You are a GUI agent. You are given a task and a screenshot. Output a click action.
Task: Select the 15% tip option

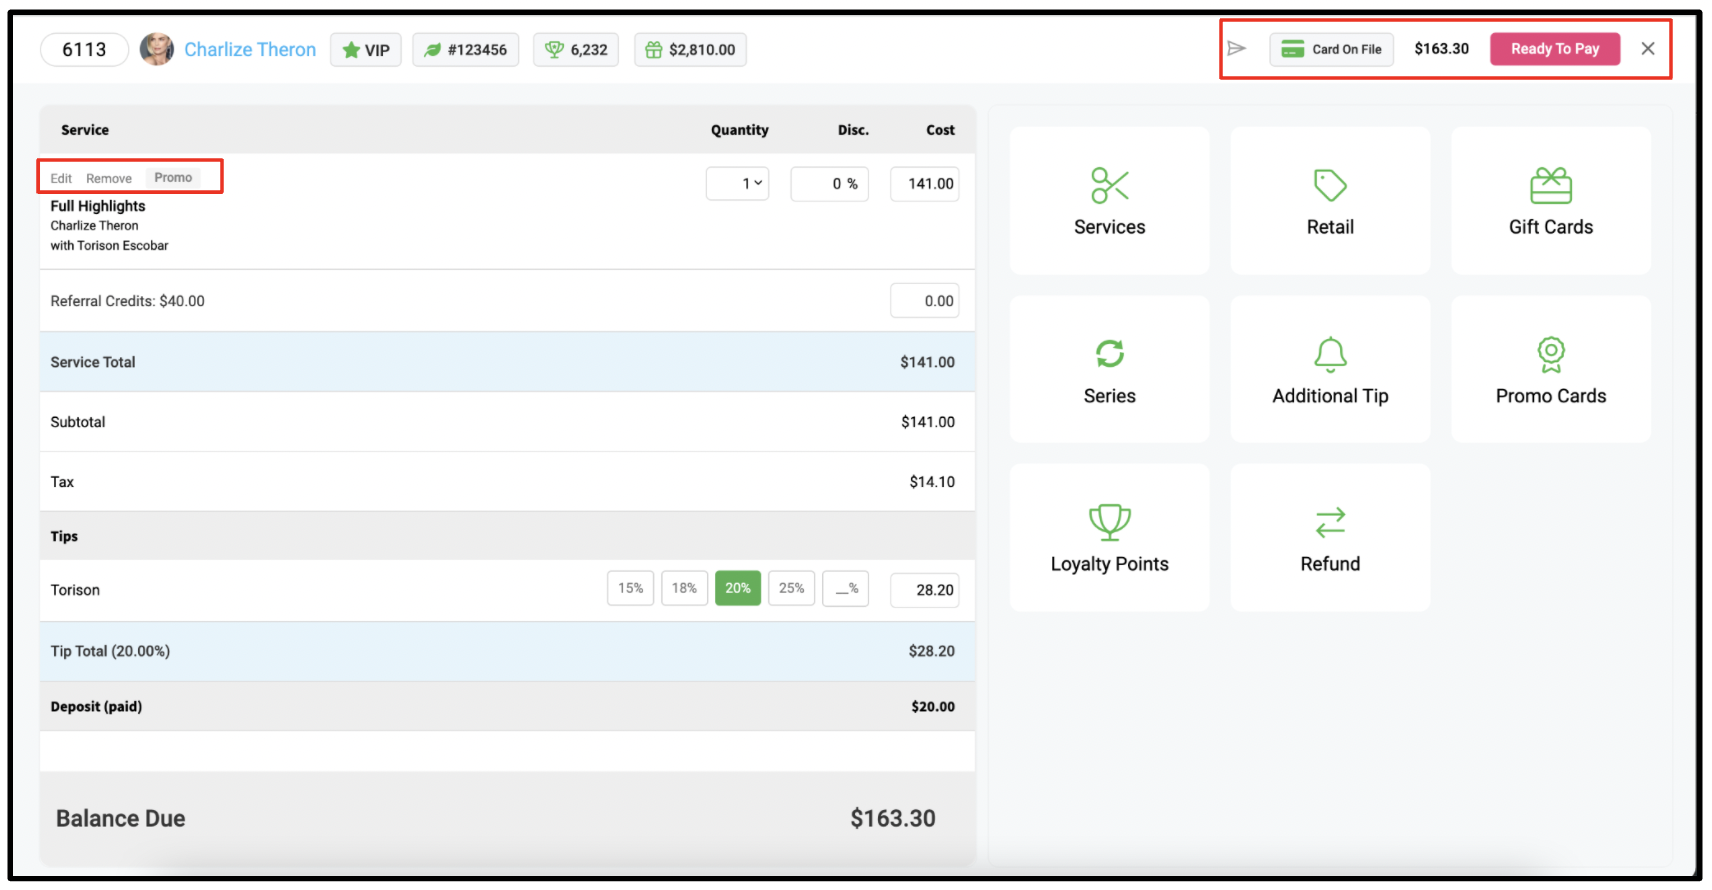point(630,588)
